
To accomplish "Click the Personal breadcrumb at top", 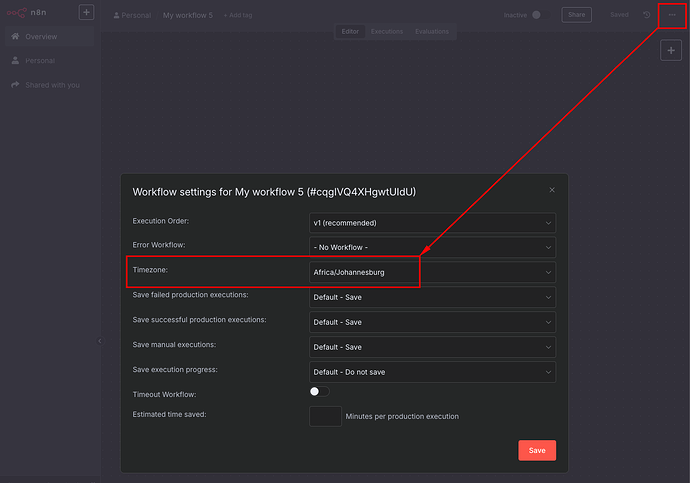I will [132, 15].
